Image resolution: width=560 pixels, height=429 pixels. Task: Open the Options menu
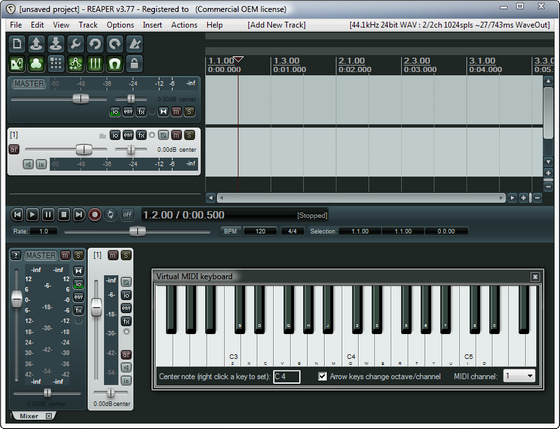120,25
